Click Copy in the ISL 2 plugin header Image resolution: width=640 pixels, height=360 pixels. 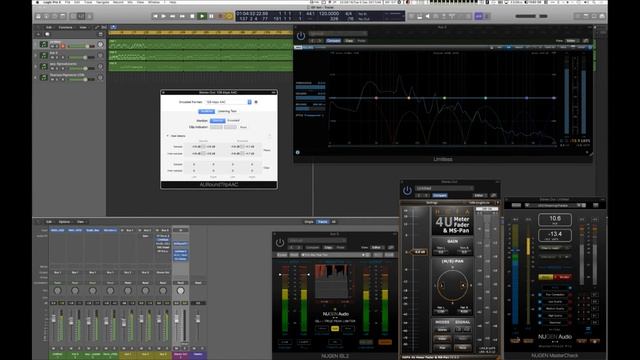(328, 247)
